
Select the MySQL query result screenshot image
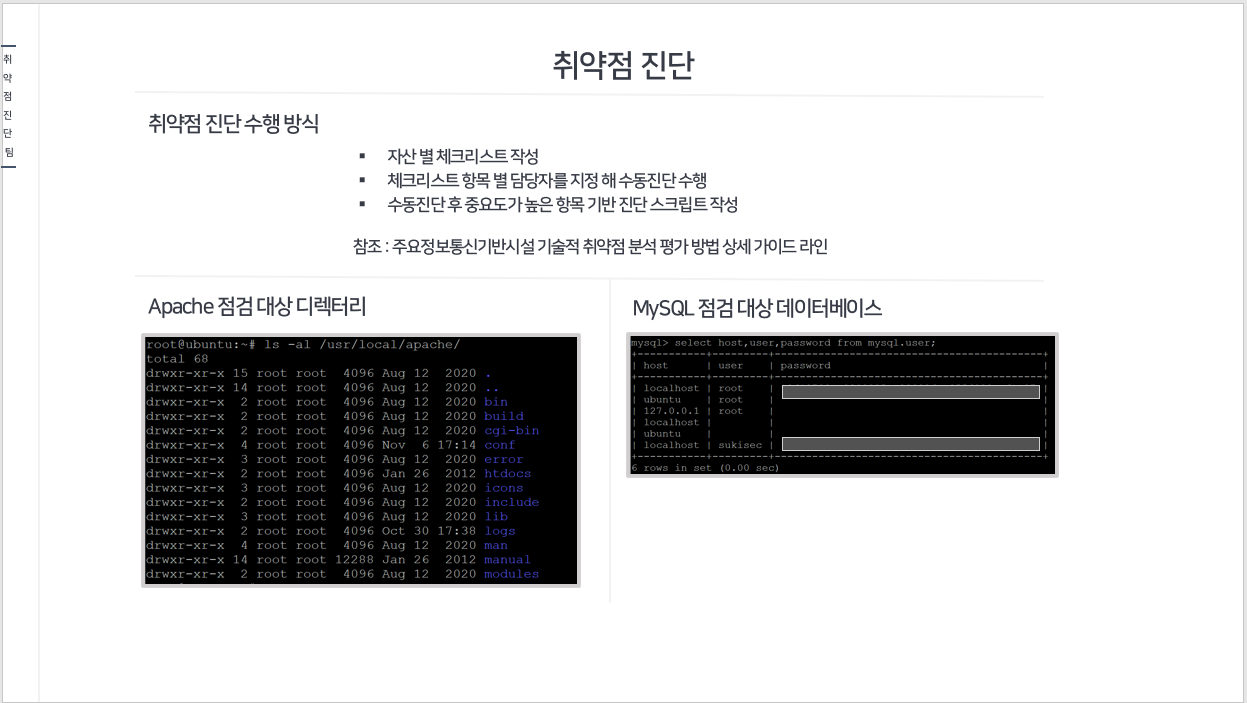point(842,405)
